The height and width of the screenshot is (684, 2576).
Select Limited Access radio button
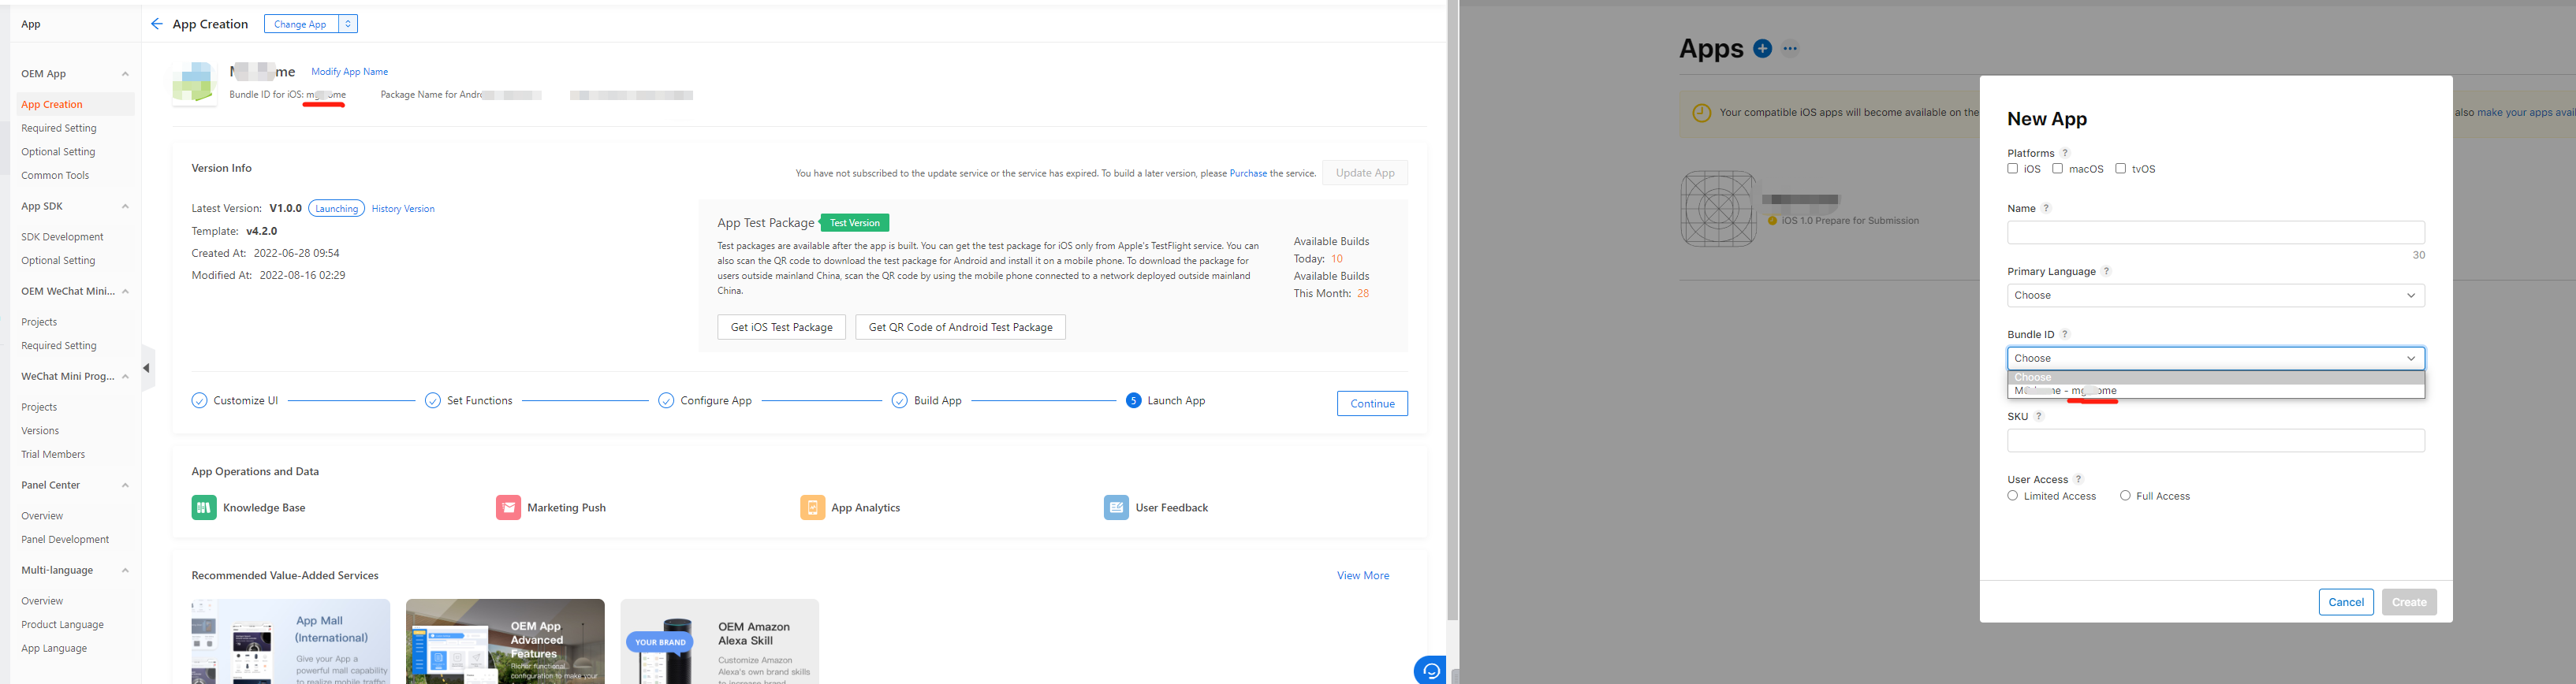(2013, 496)
